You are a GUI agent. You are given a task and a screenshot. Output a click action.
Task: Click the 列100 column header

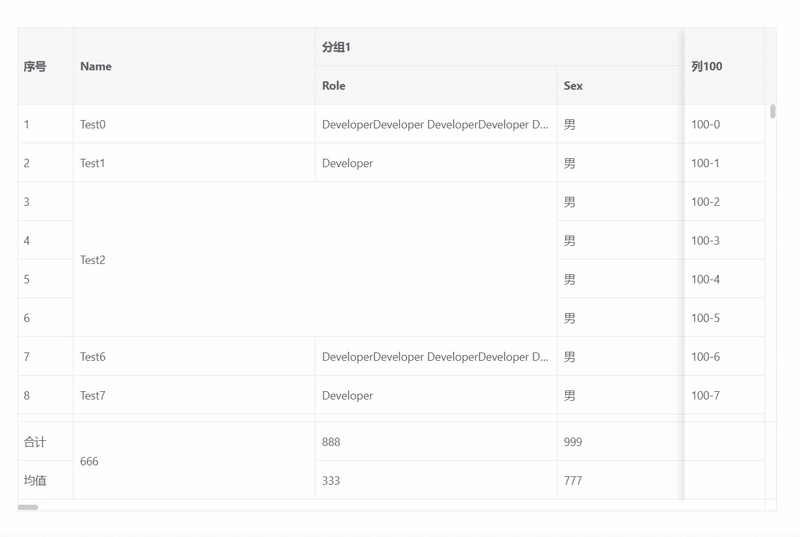coord(724,66)
